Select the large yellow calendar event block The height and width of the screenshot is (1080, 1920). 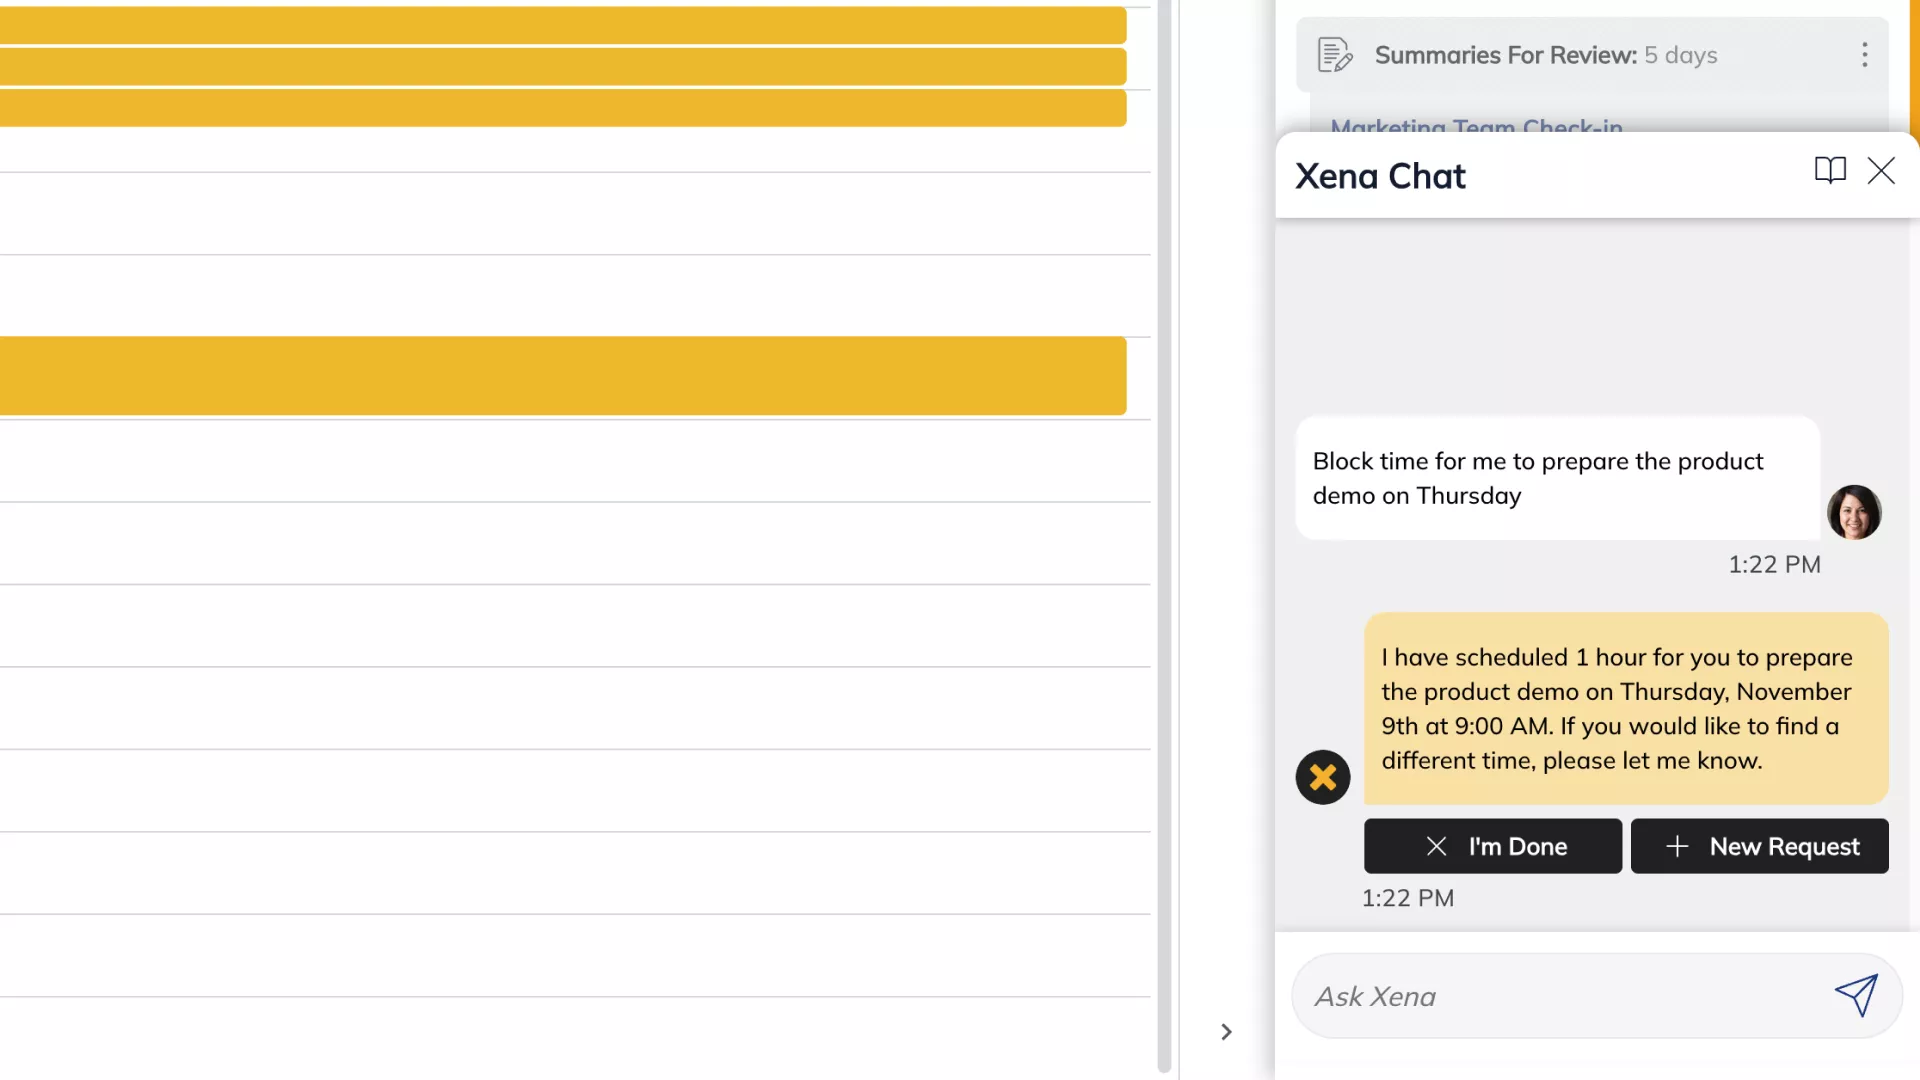point(562,376)
